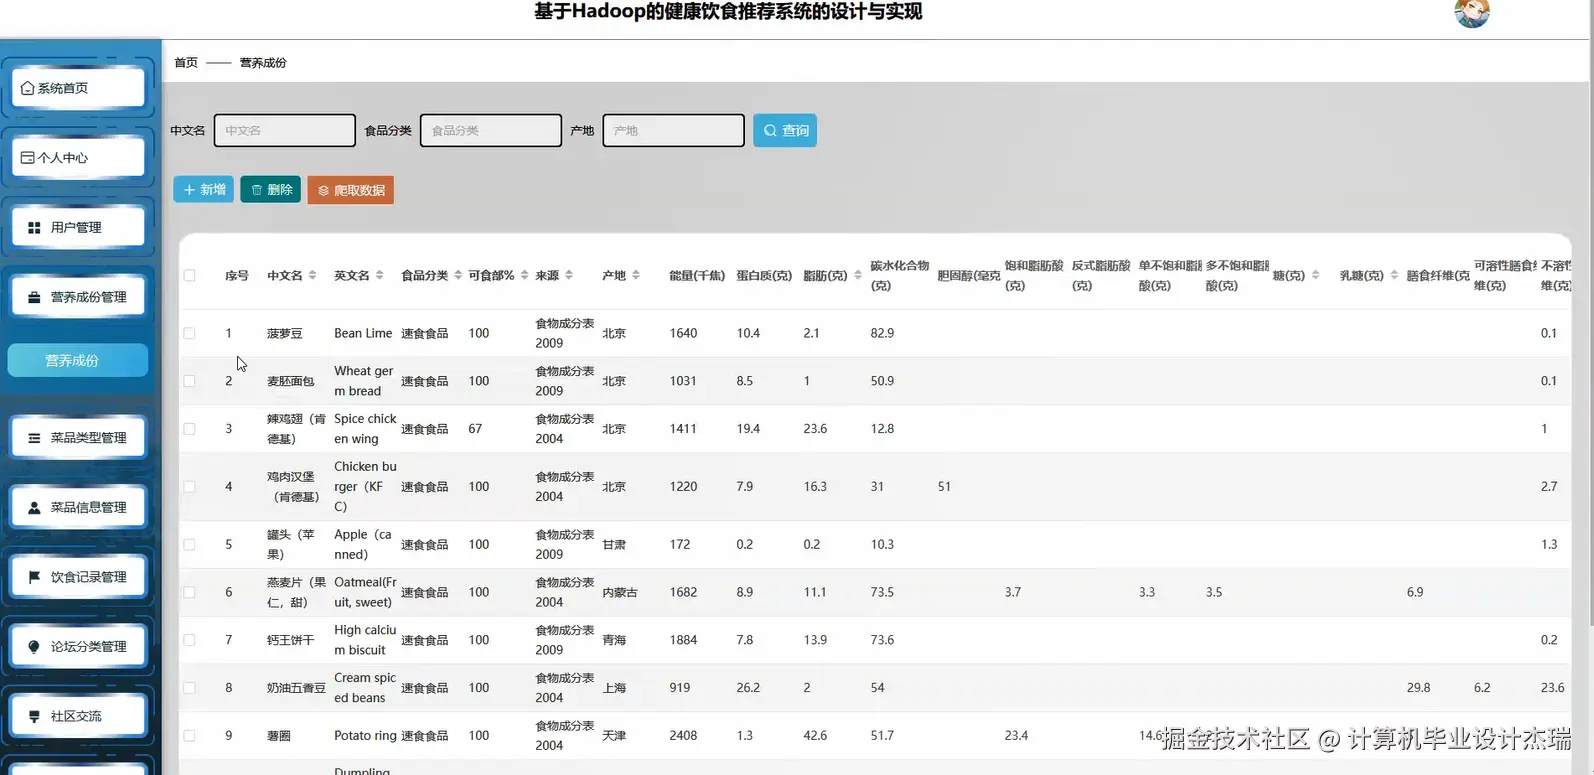The width and height of the screenshot is (1594, 775).
Task: Click the monitor icon beside 社区交流
Action: point(34,717)
